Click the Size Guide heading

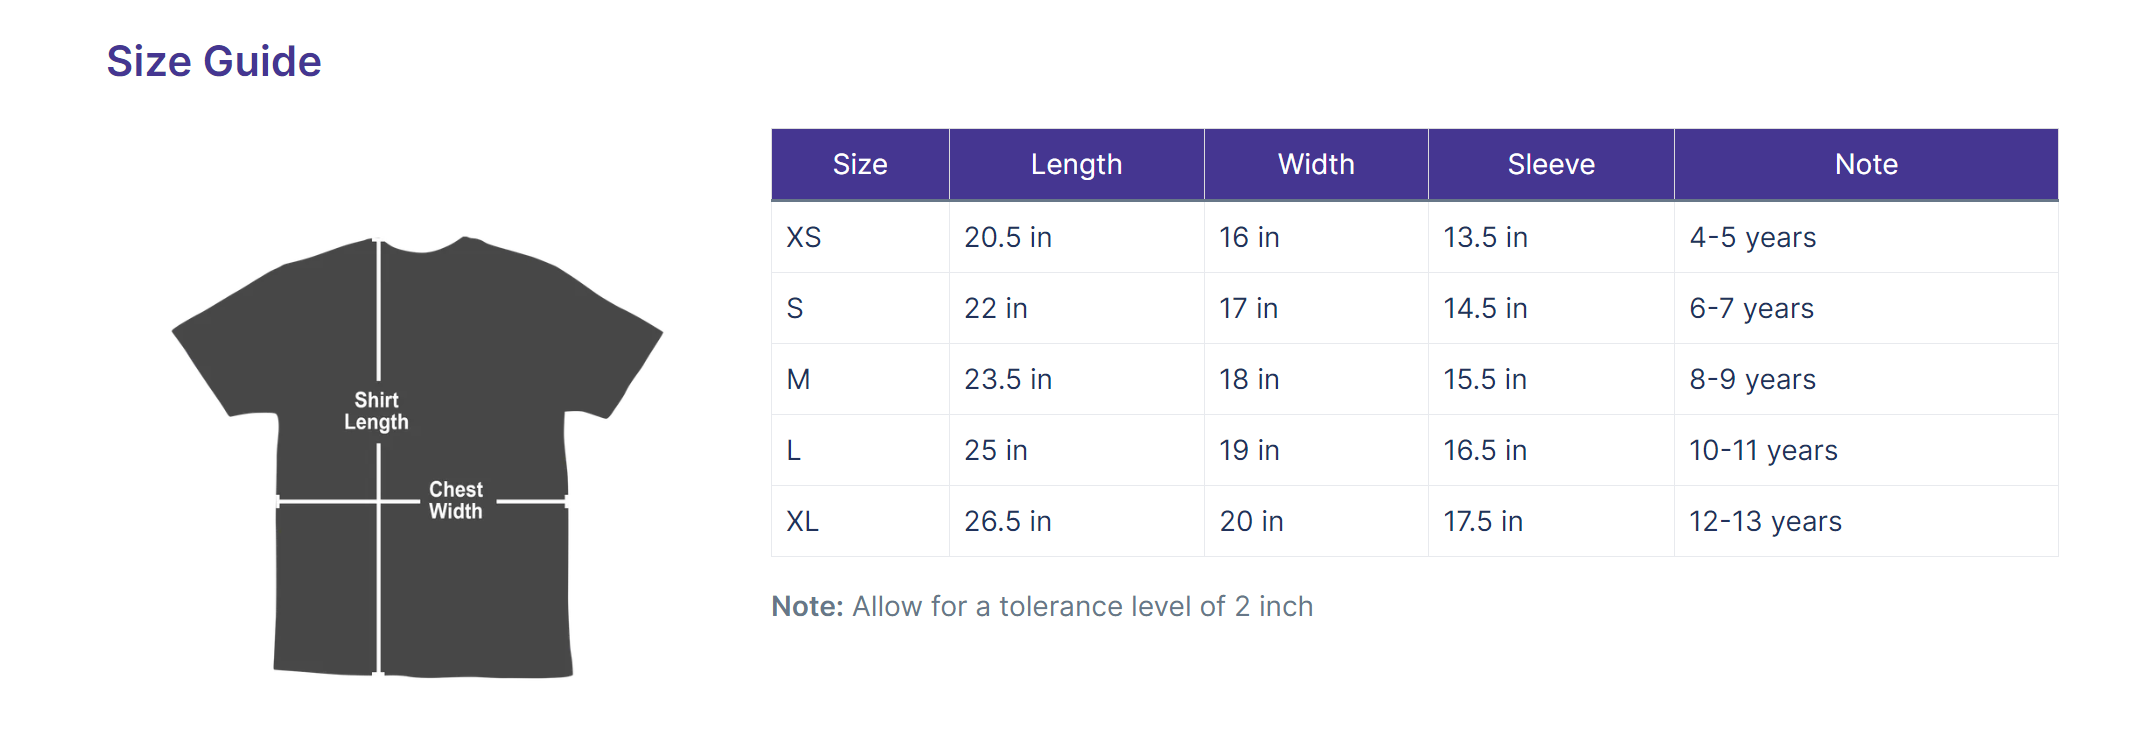point(214,62)
